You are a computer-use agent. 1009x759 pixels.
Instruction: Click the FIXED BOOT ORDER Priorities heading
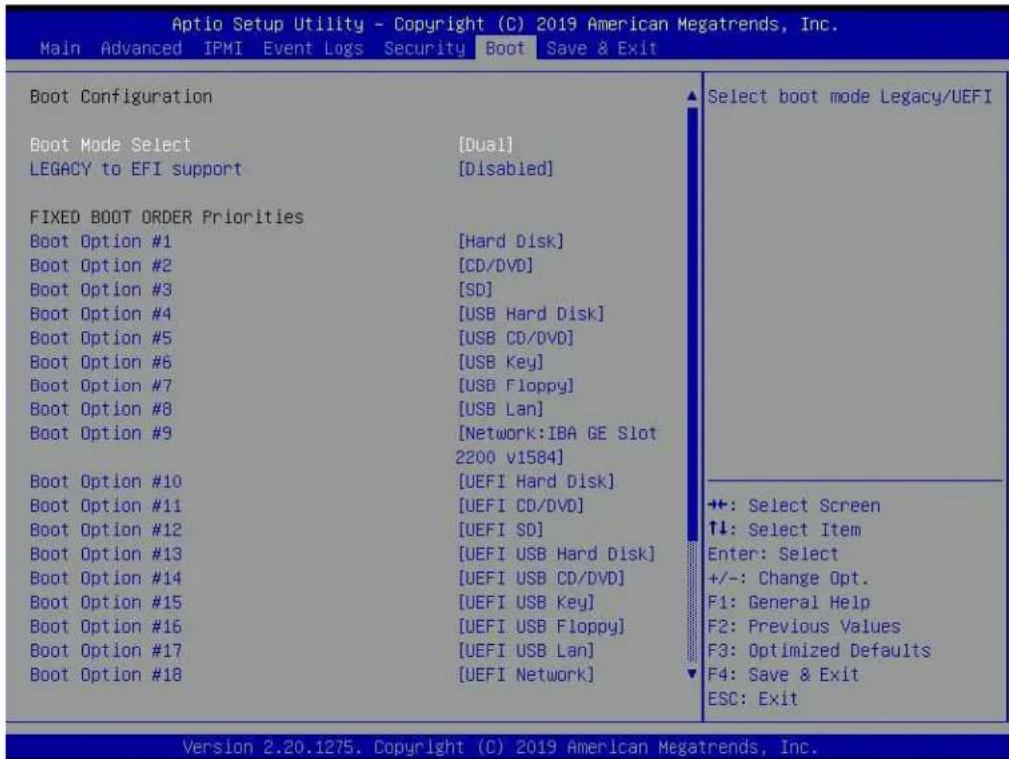point(167,217)
